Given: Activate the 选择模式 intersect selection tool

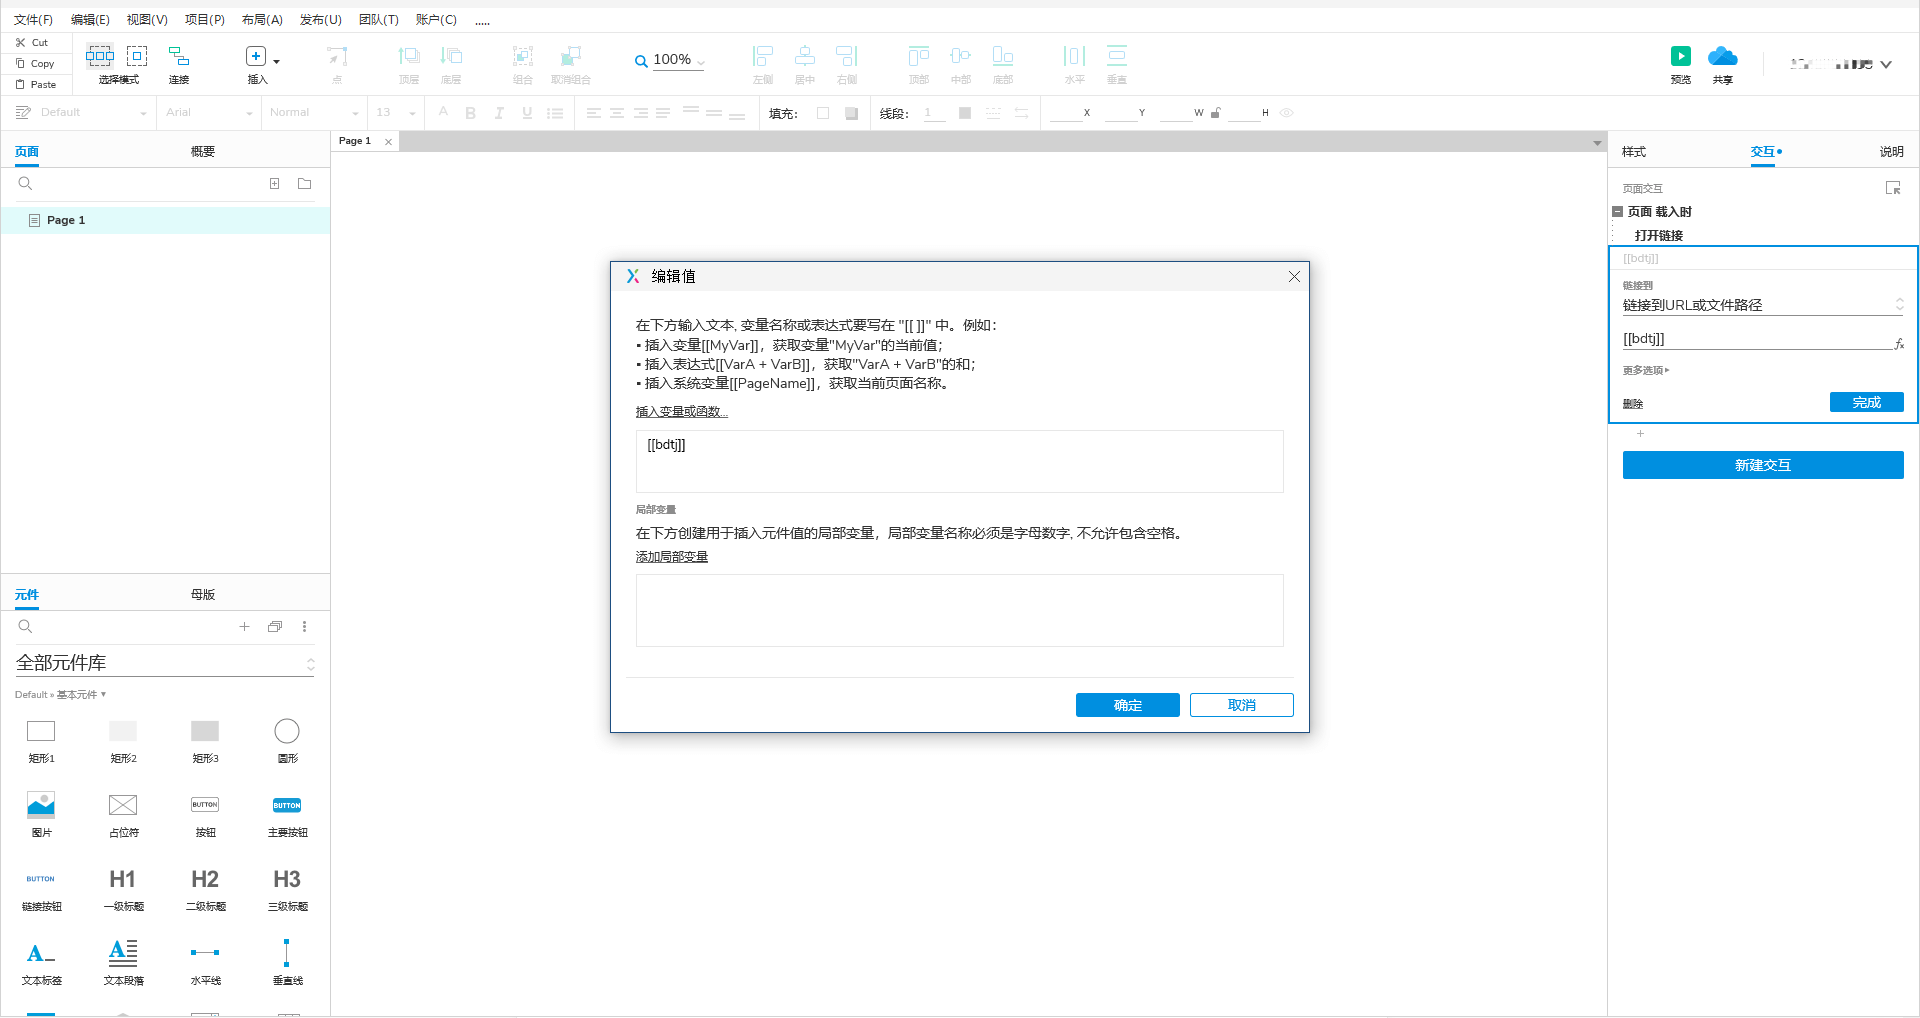Looking at the screenshot, I should point(100,56).
